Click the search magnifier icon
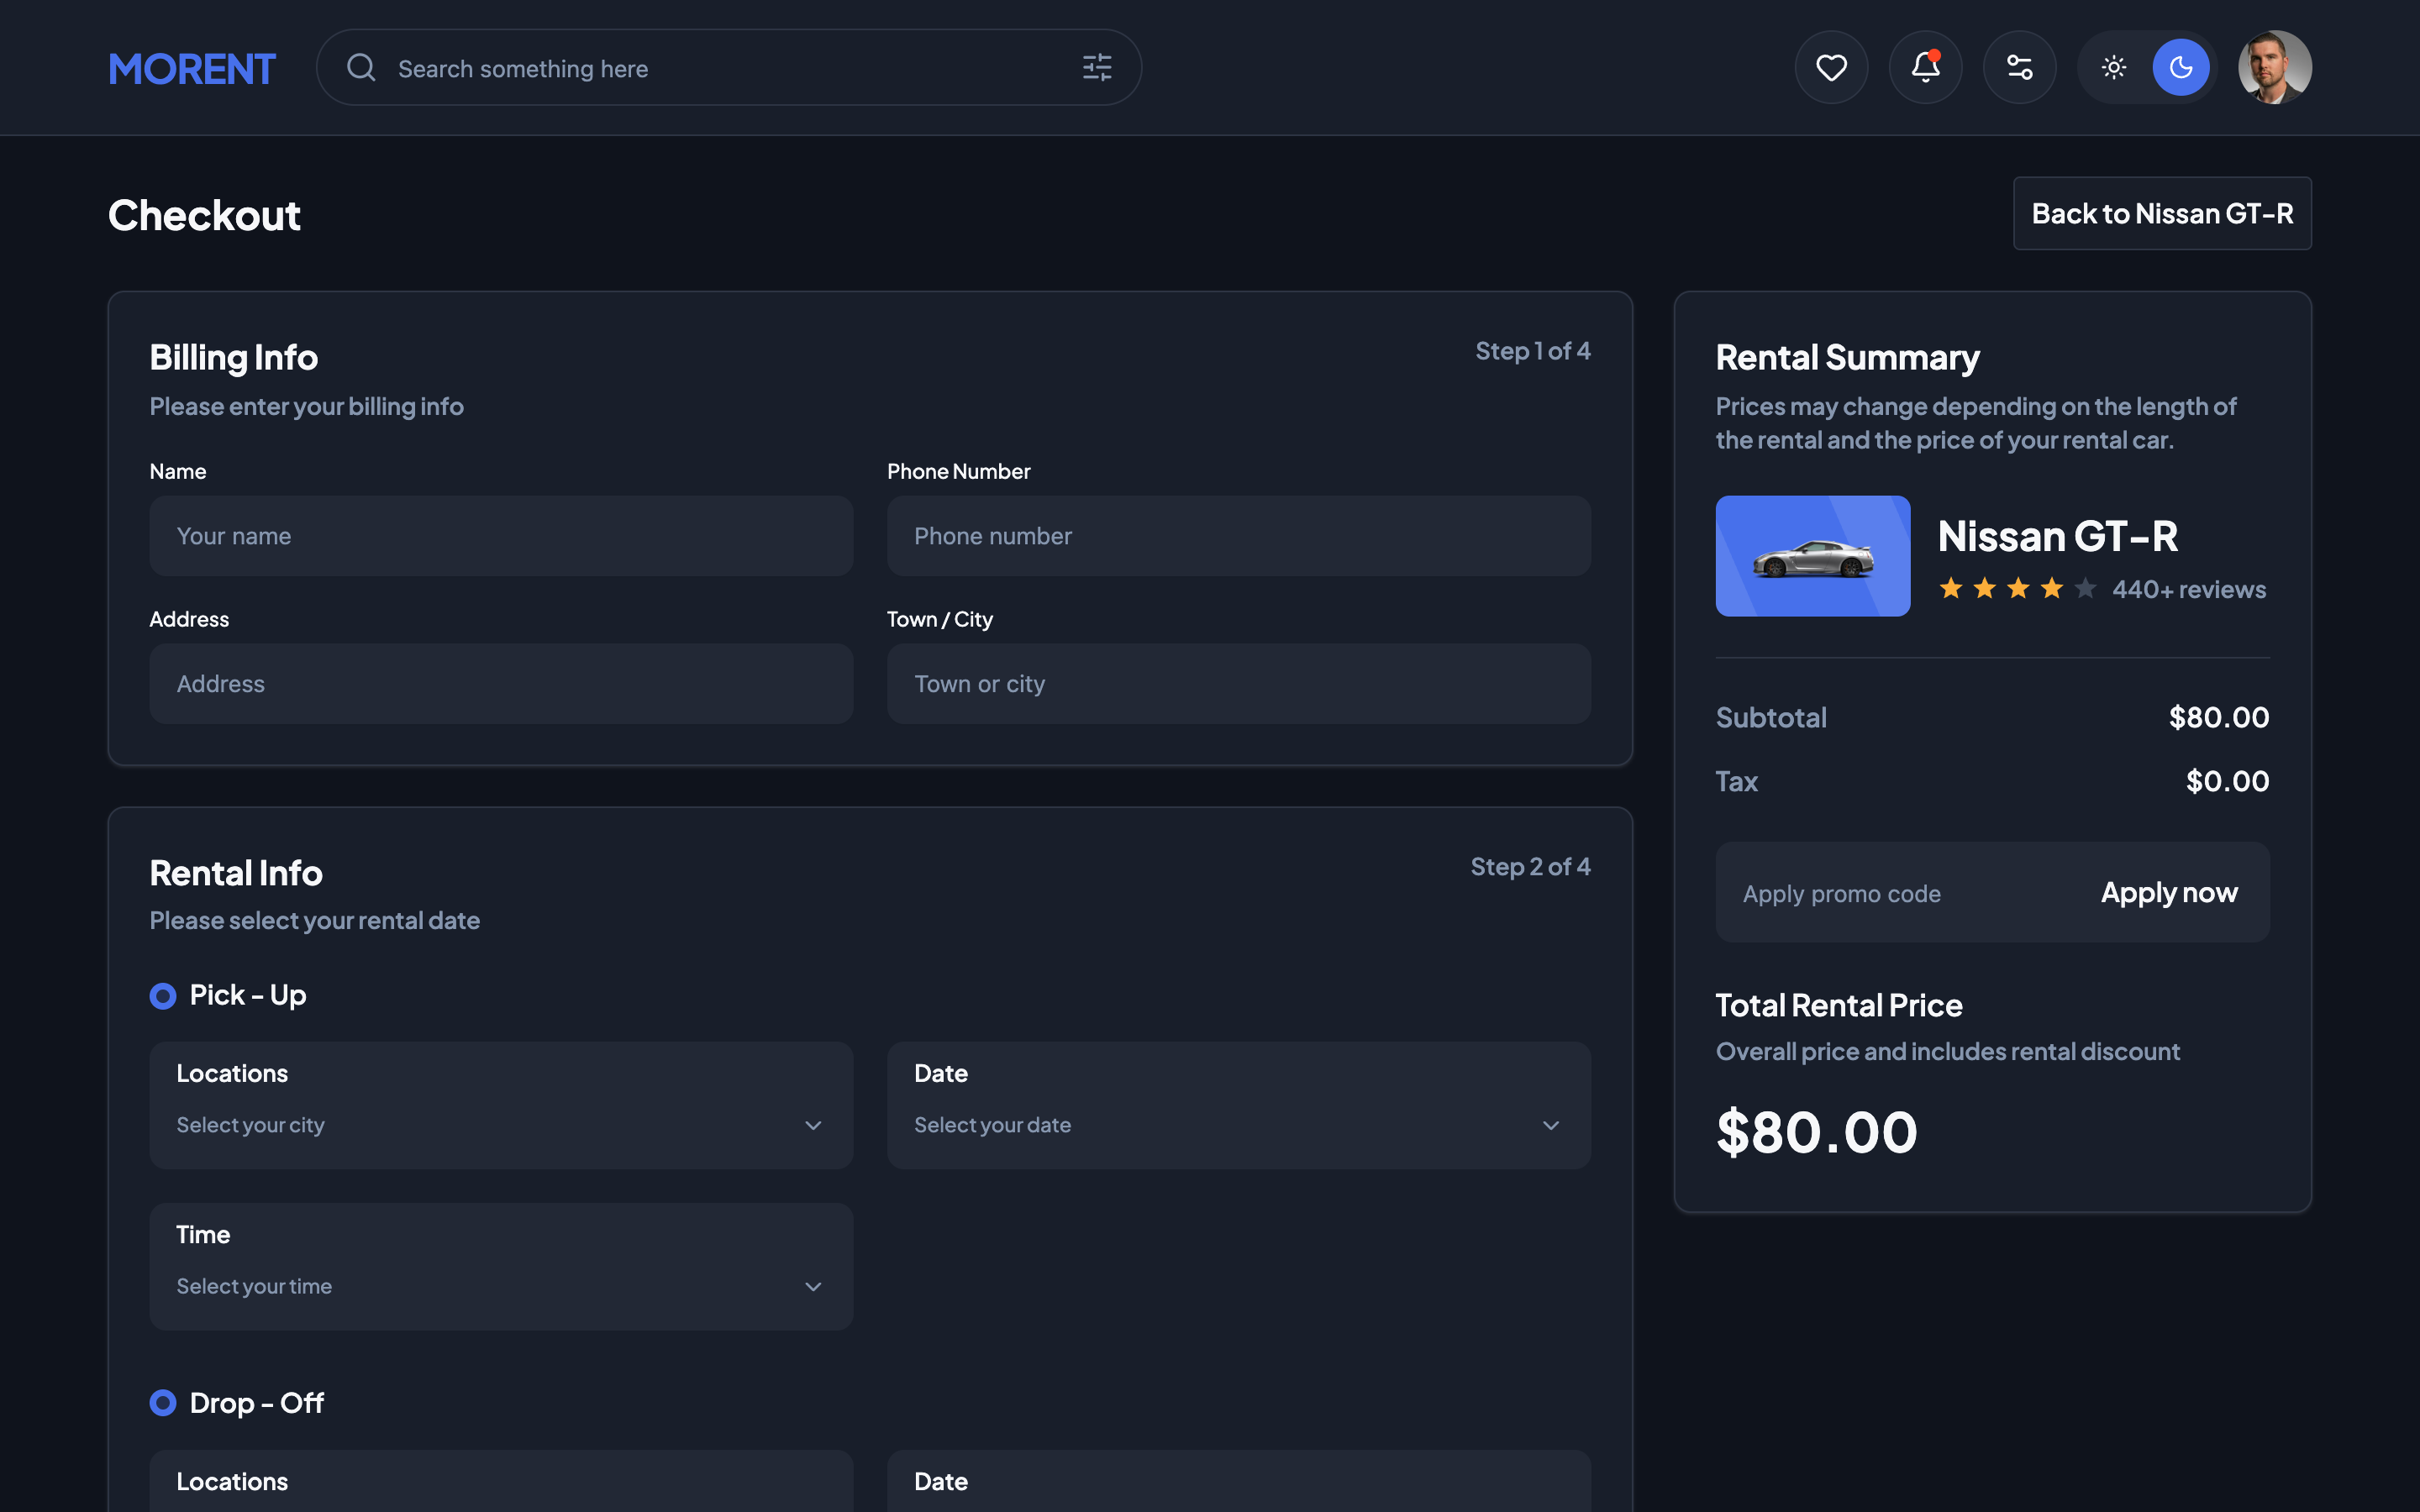2420x1512 pixels. tap(361, 67)
